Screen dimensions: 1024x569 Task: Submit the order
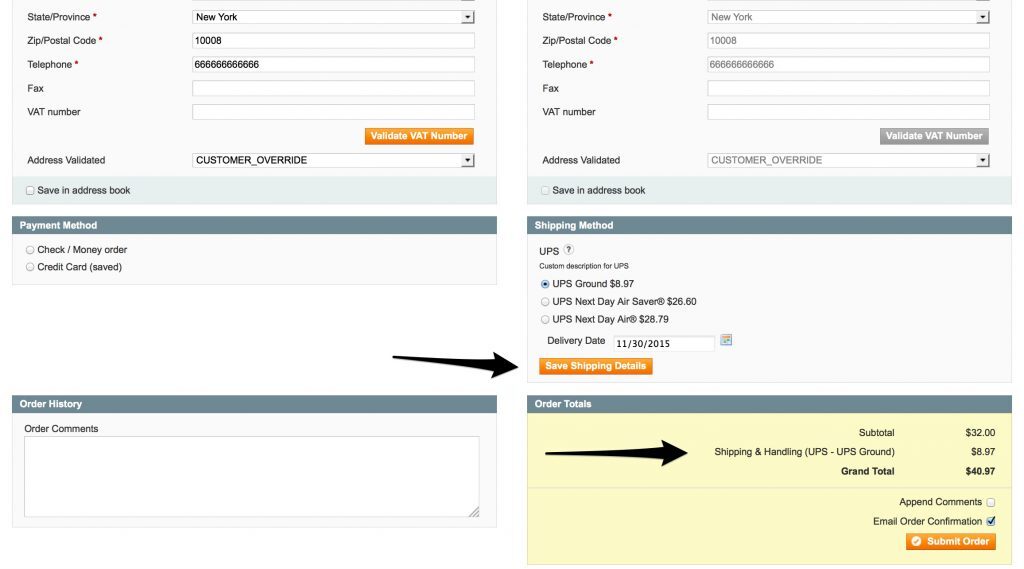pos(950,541)
